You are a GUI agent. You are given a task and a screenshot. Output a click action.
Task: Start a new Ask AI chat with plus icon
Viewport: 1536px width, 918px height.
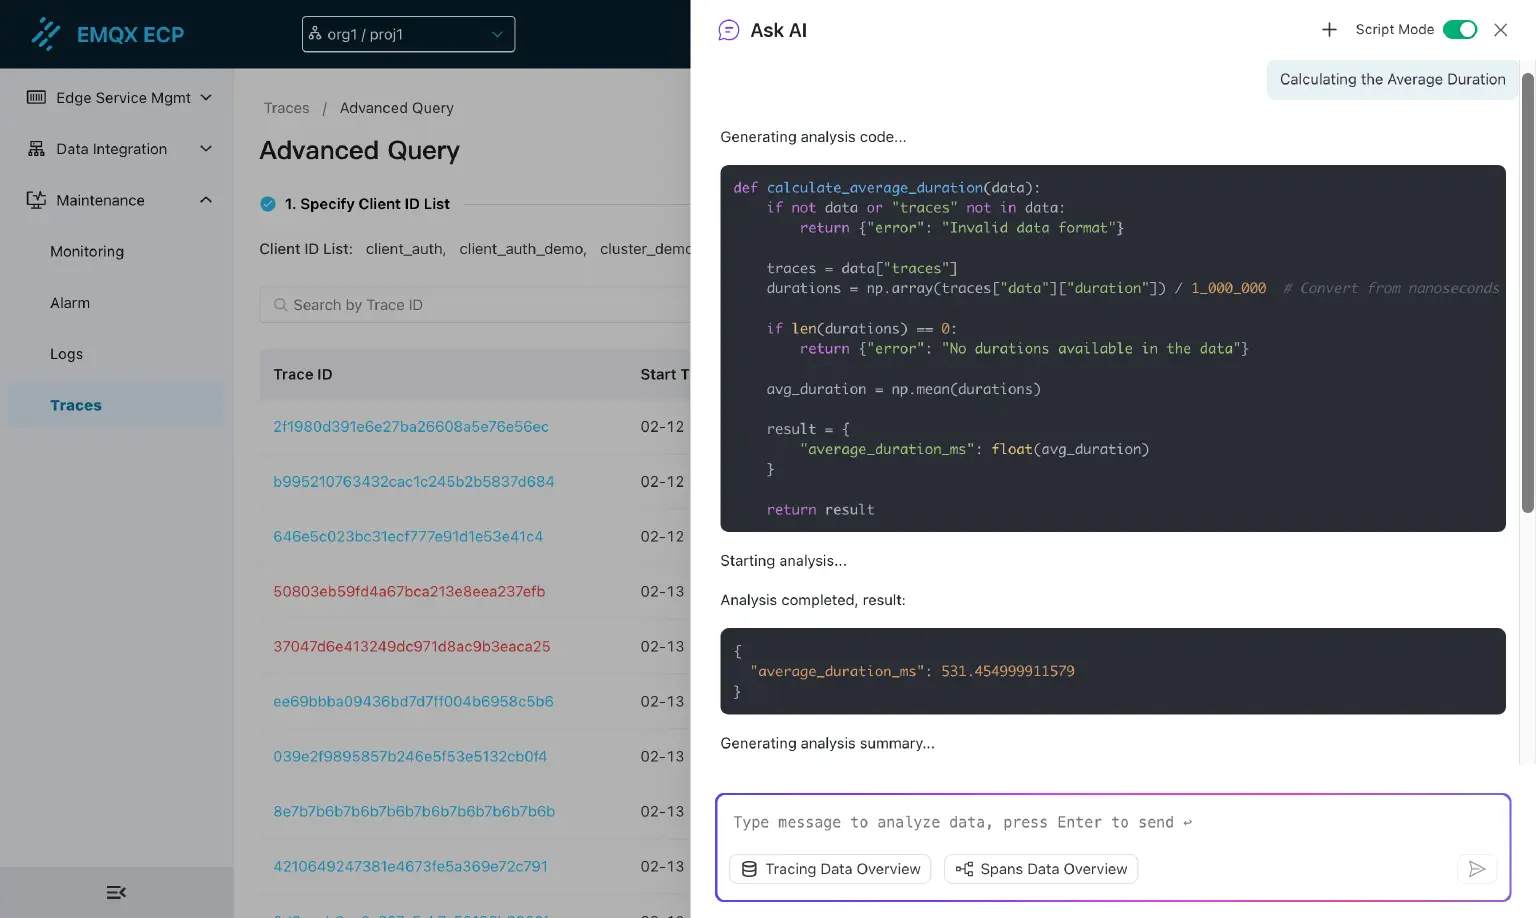coord(1329,30)
